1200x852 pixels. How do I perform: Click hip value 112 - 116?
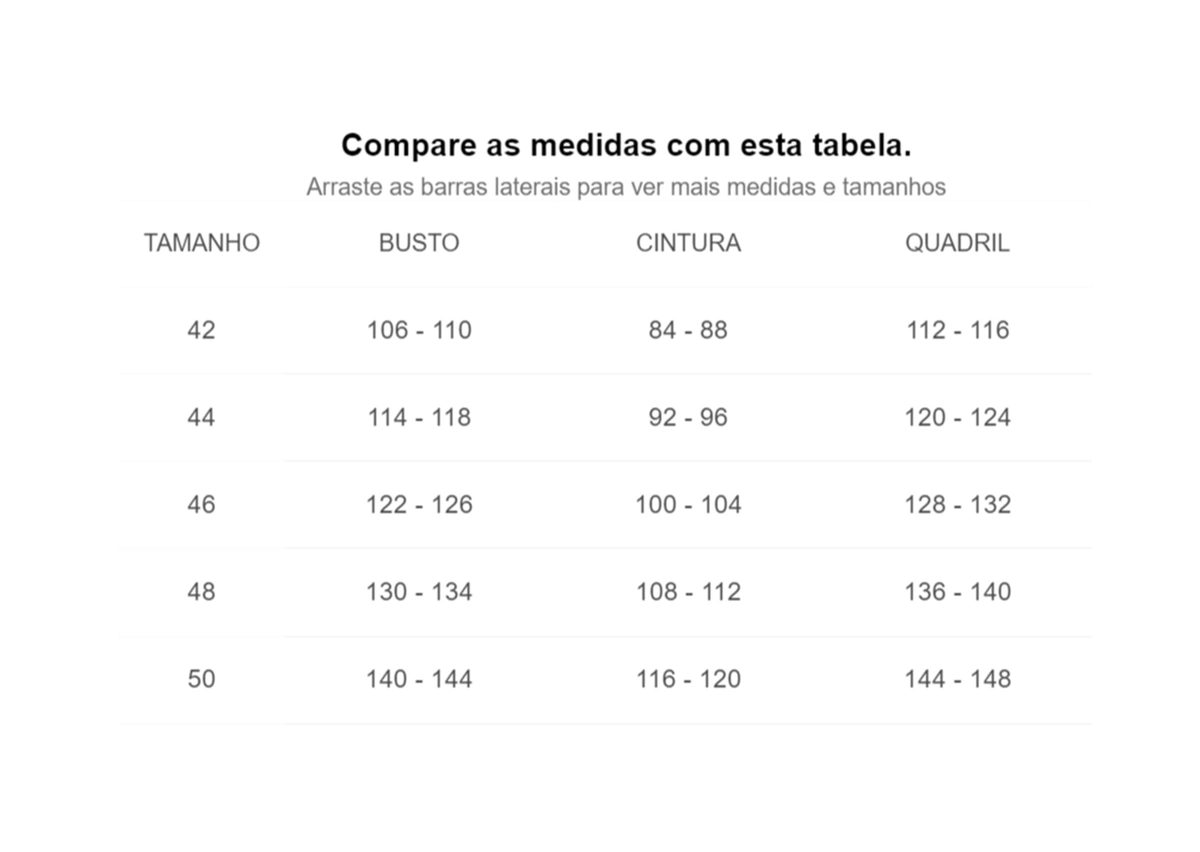tap(957, 330)
